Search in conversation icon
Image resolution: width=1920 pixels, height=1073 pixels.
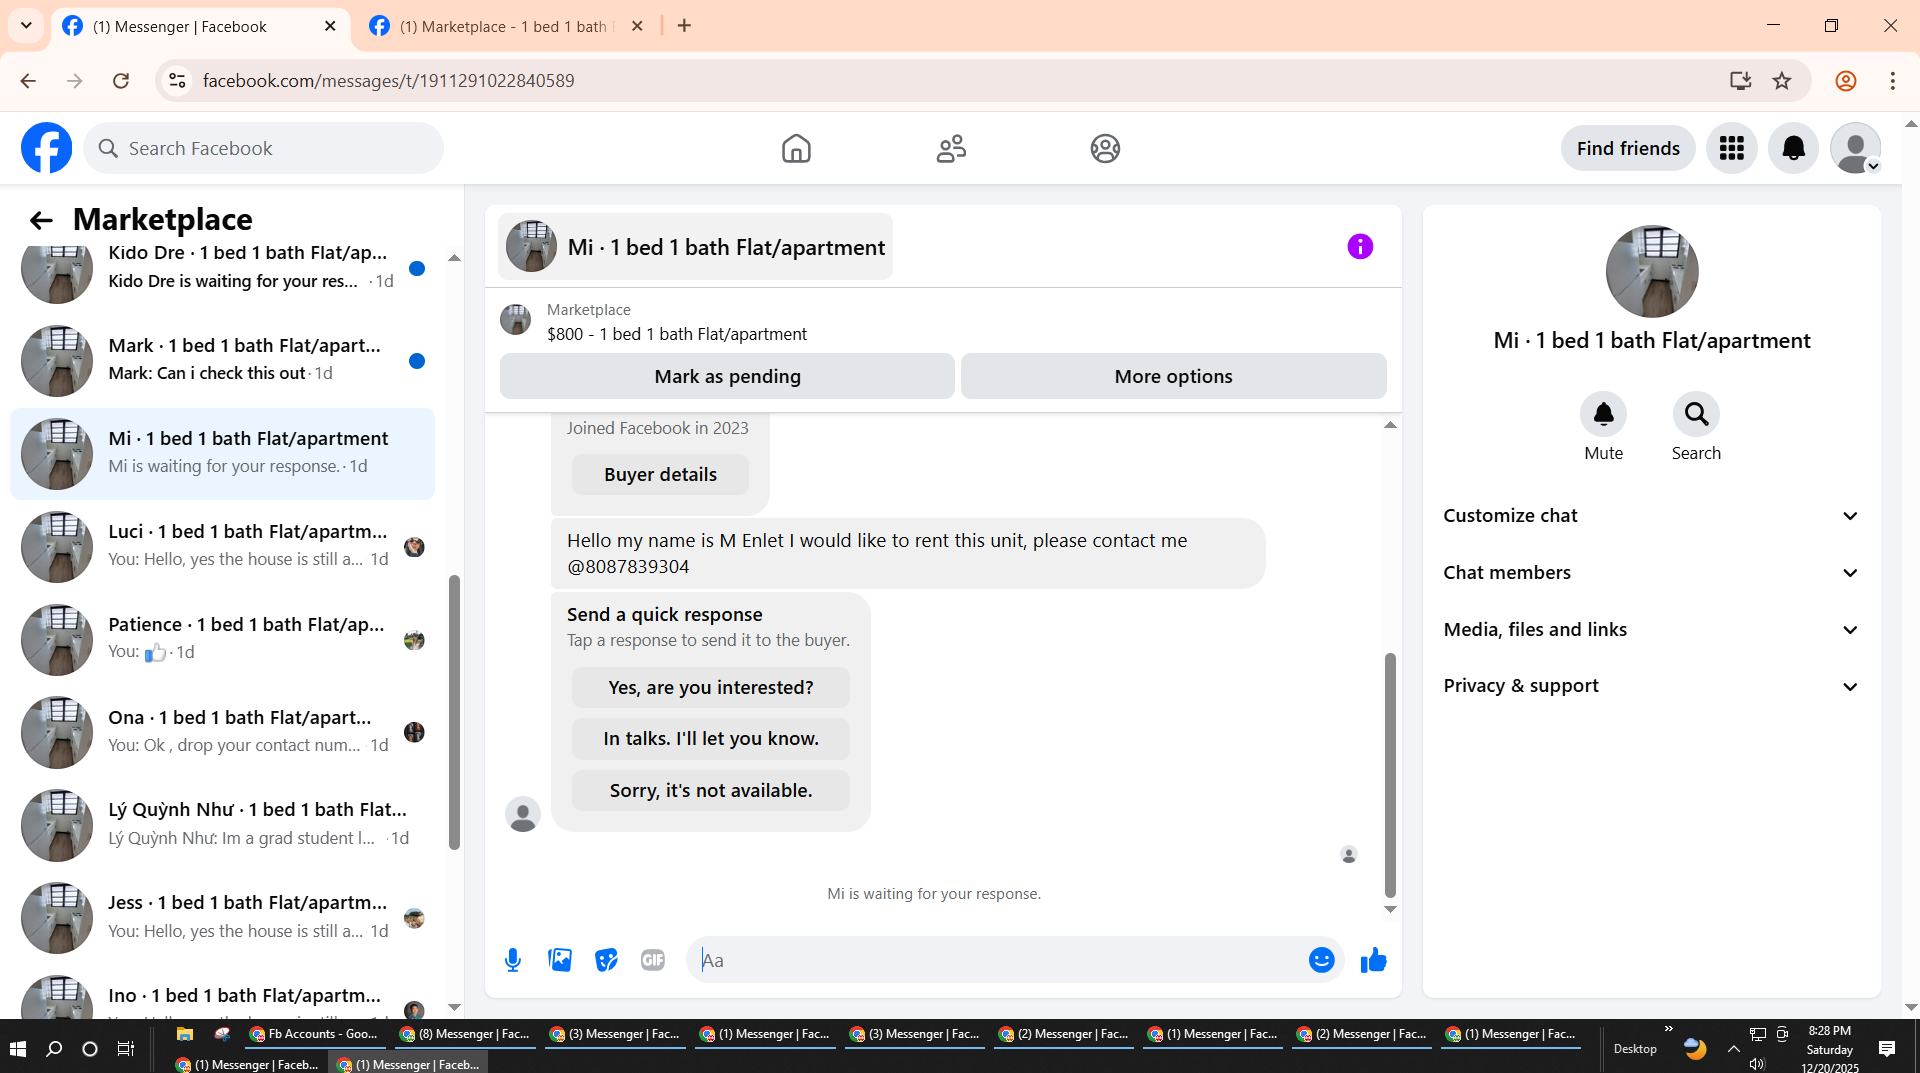tap(1696, 414)
